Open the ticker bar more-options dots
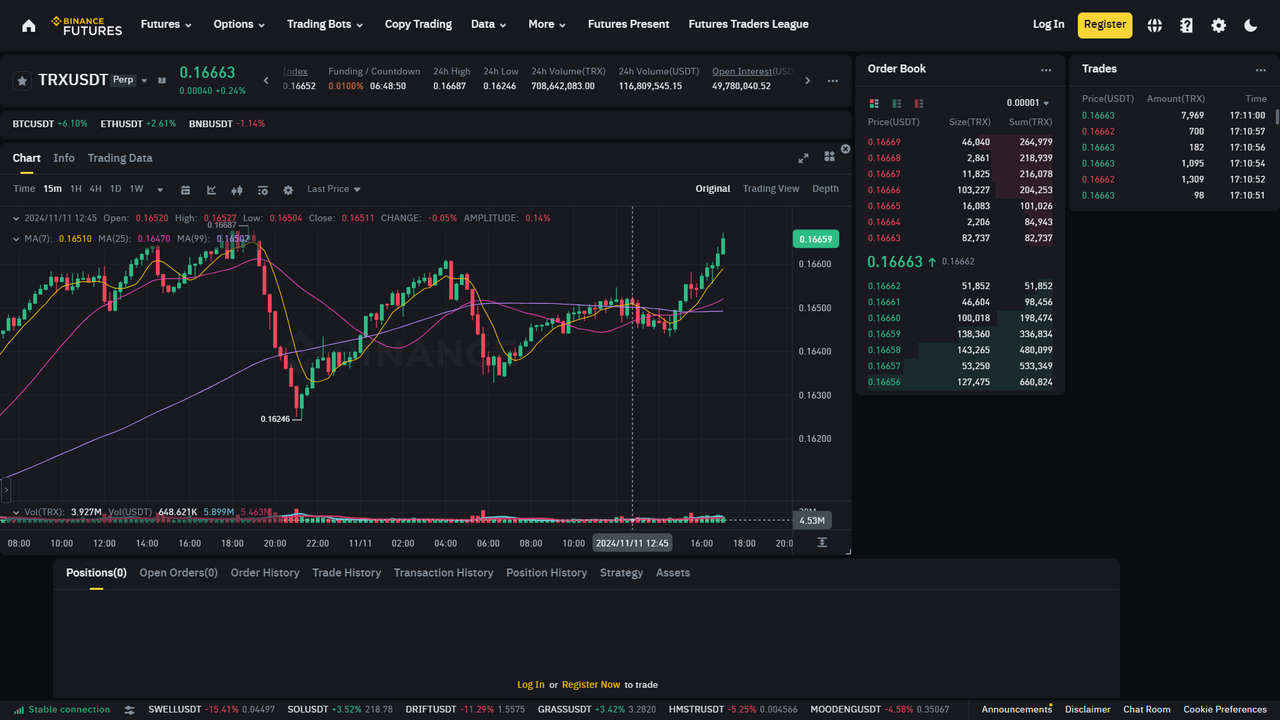The width and height of the screenshot is (1280, 720). click(x=832, y=81)
